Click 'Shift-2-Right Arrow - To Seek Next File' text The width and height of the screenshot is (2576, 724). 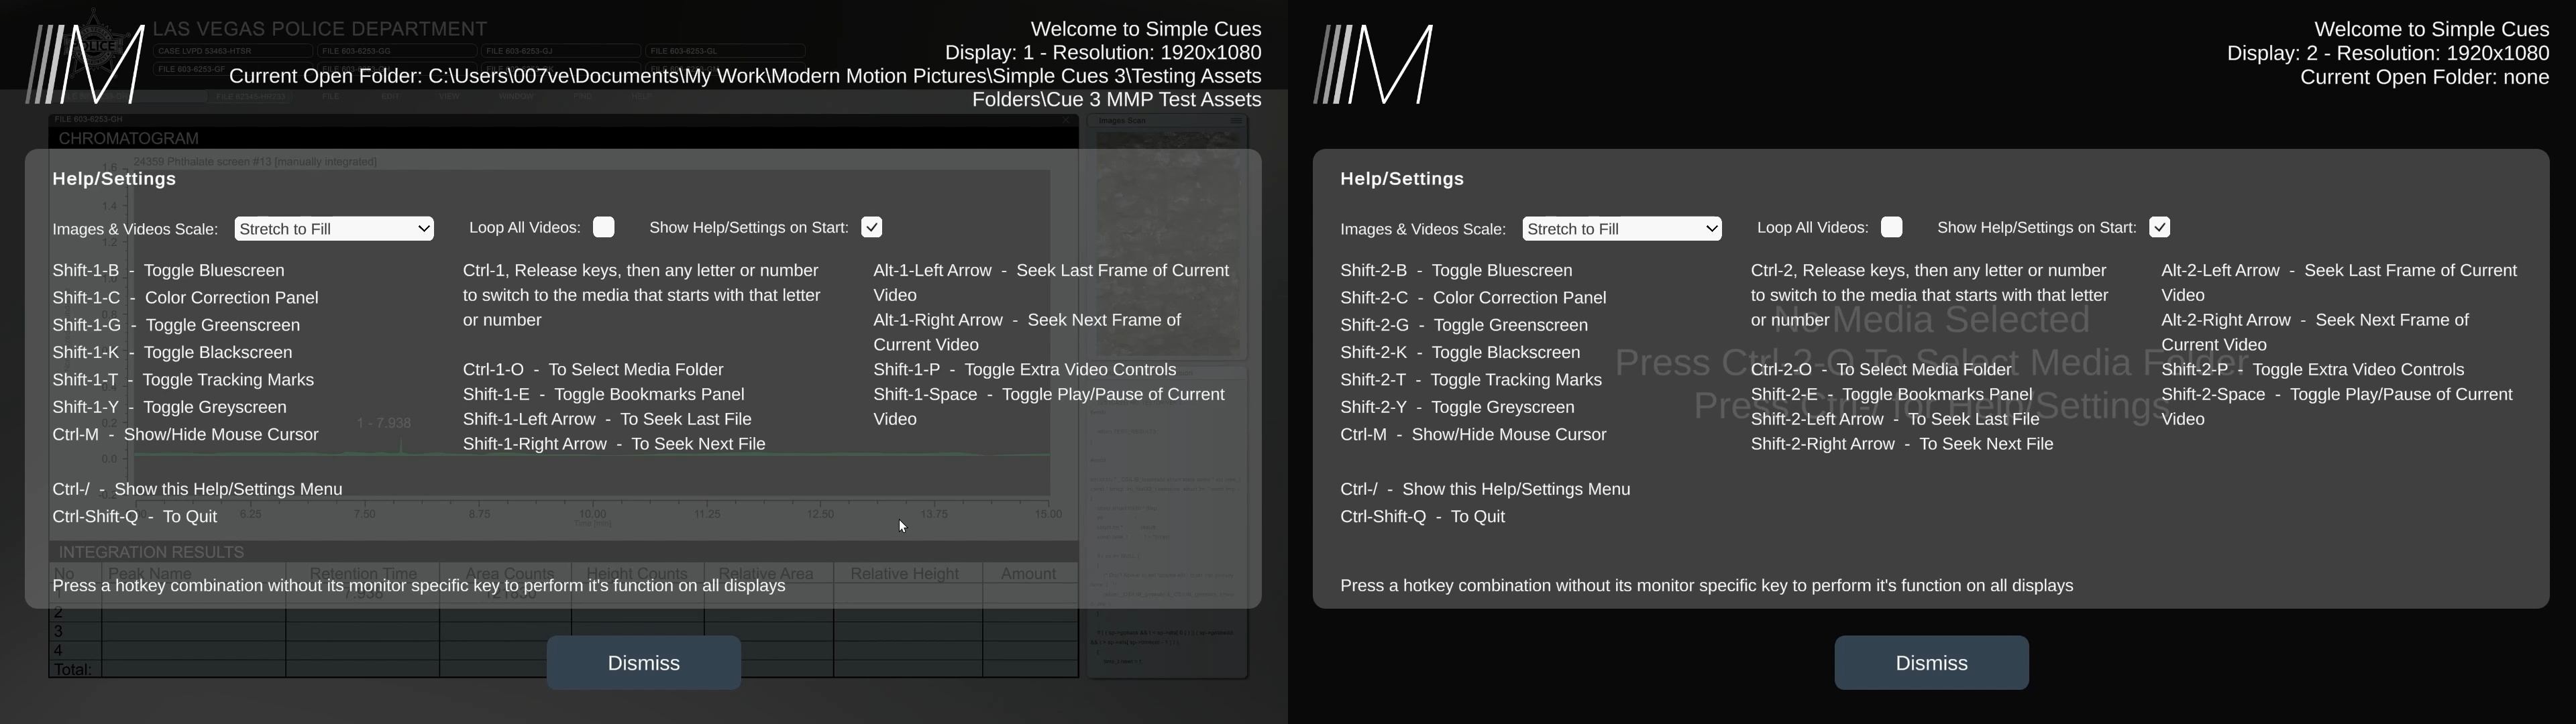[1902, 444]
